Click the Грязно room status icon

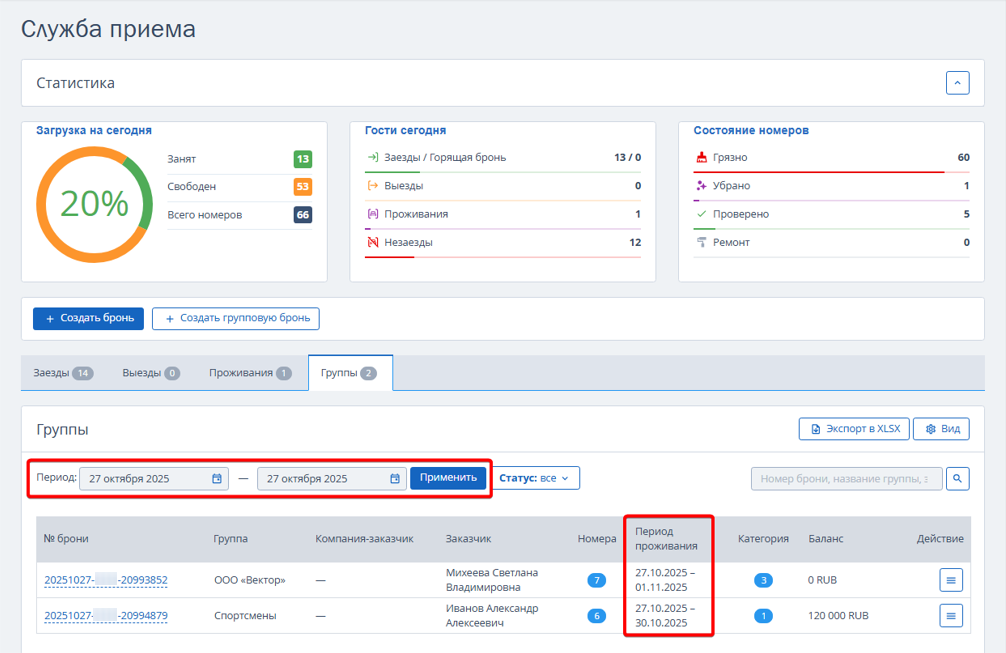(x=701, y=158)
